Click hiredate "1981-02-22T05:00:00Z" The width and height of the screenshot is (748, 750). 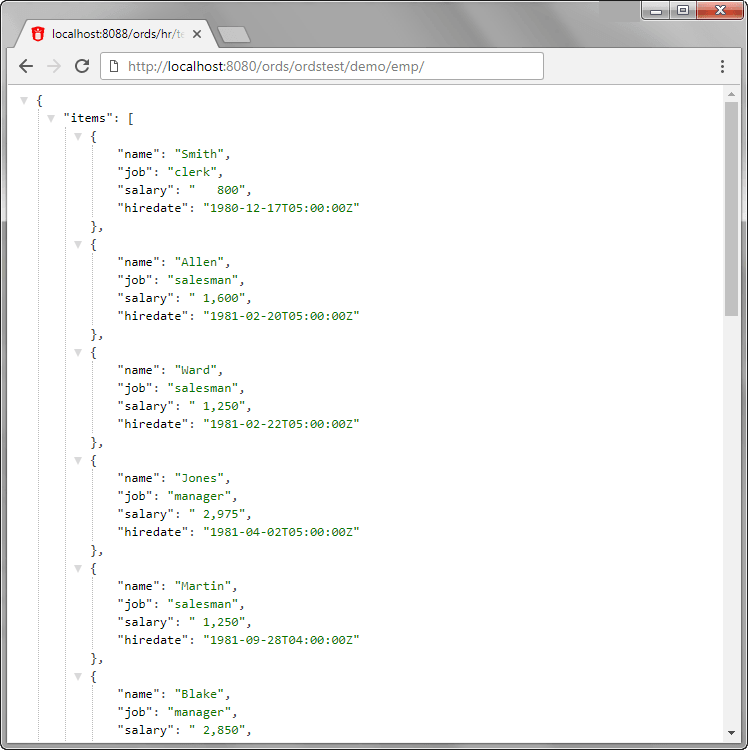(281, 424)
